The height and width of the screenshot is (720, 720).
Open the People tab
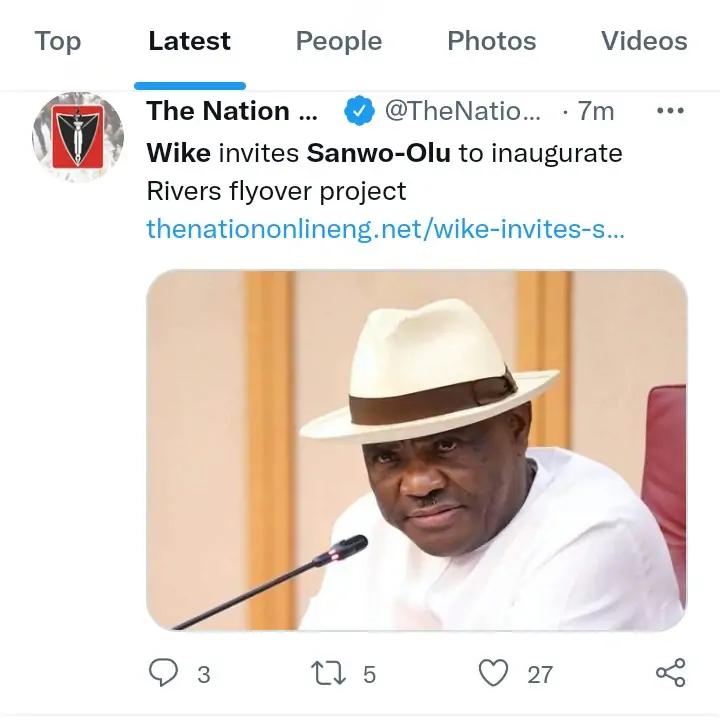tap(339, 41)
